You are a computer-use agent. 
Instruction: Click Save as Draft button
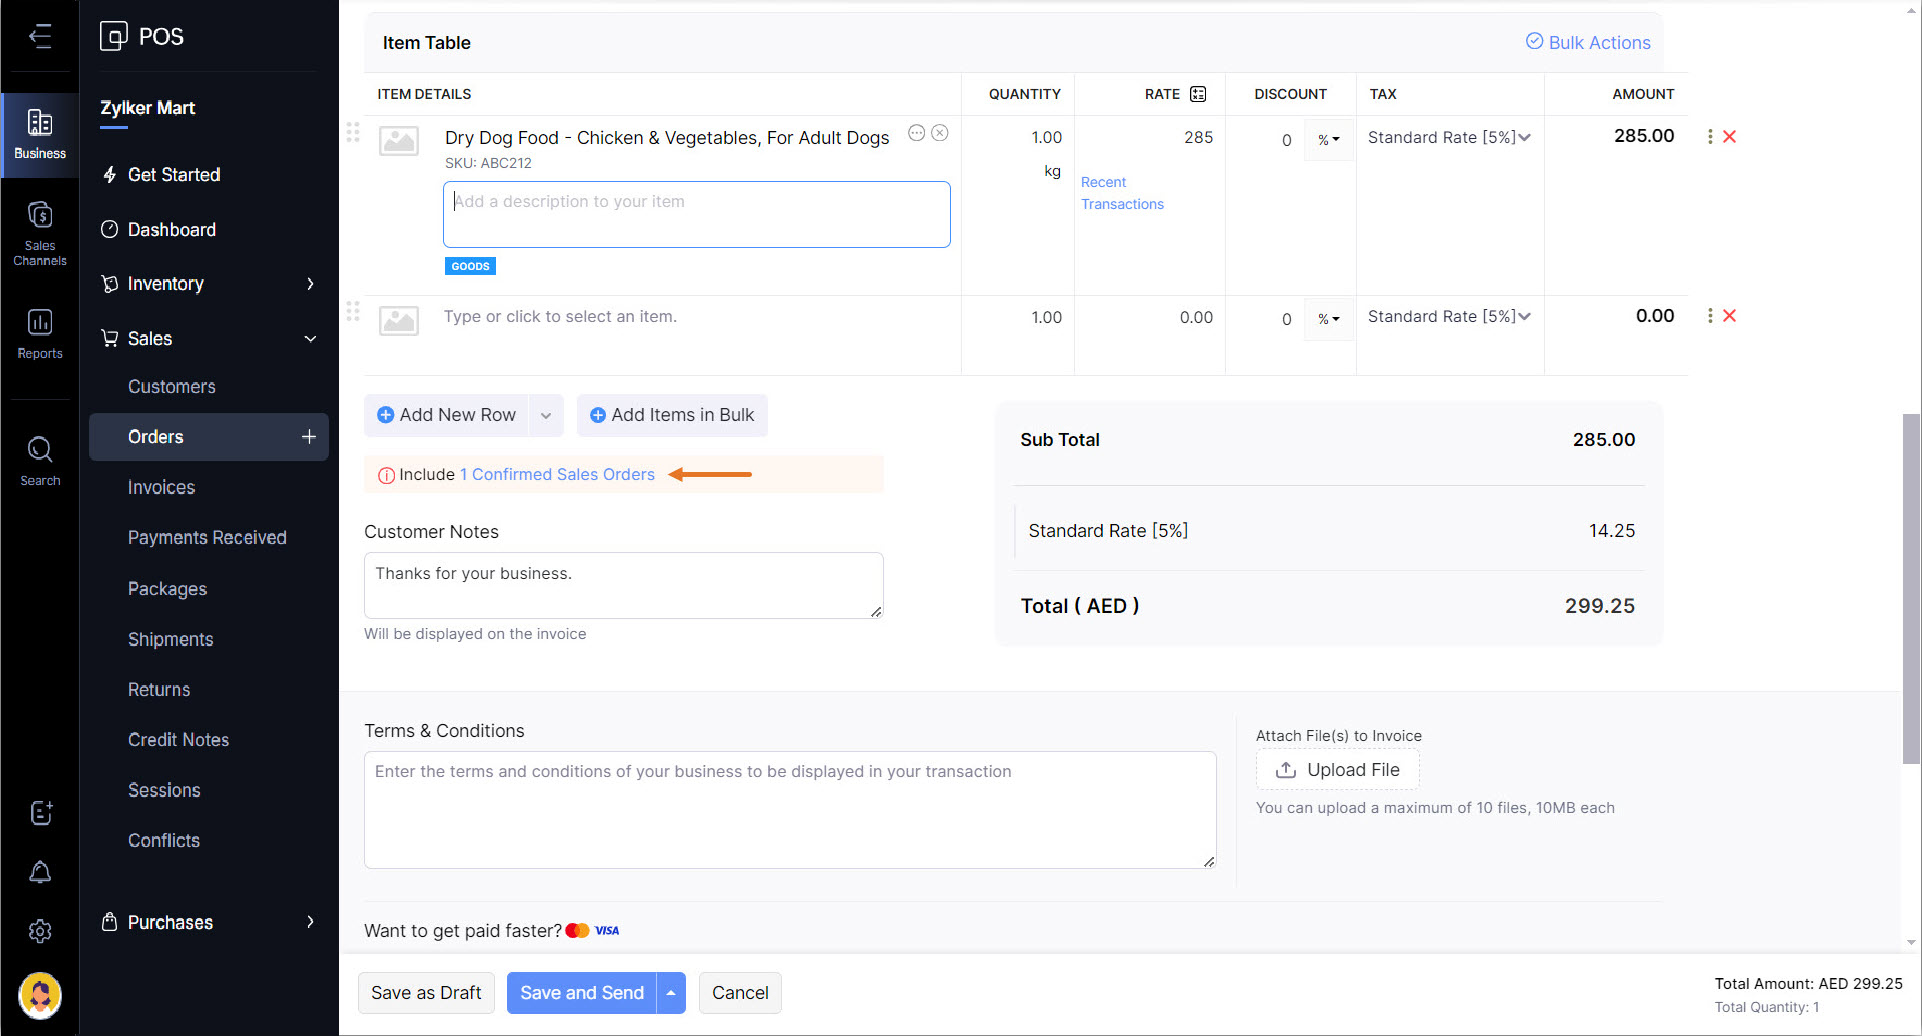coord(426,993)
